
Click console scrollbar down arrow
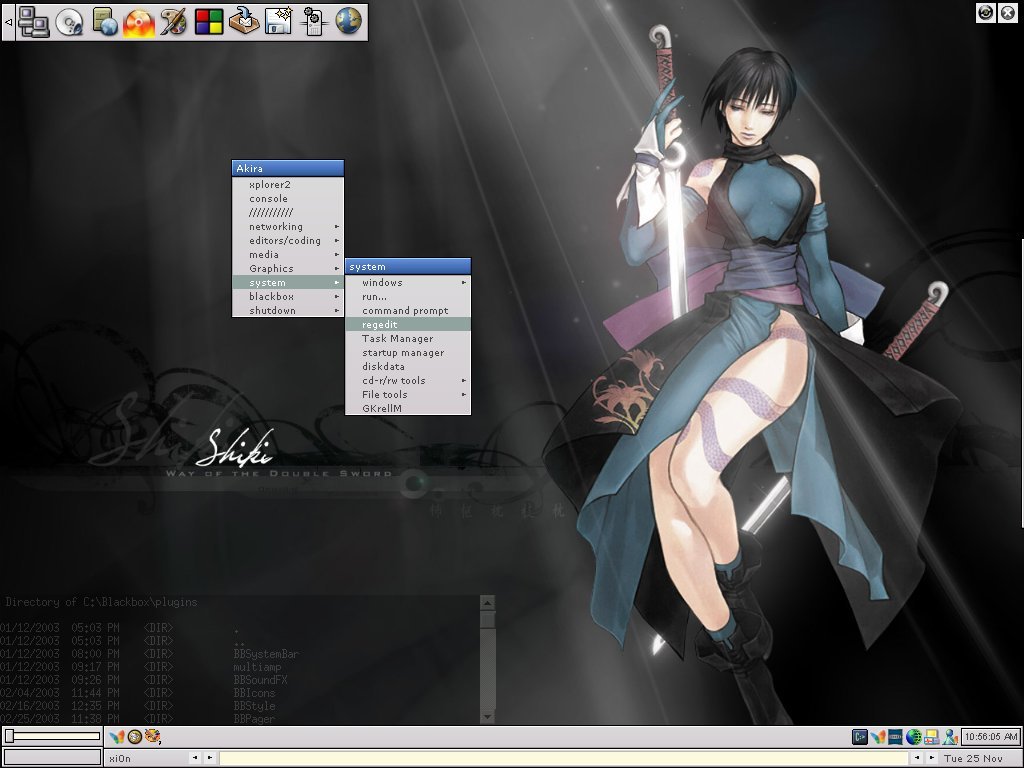pyautogui.click(x=487, y=716)
